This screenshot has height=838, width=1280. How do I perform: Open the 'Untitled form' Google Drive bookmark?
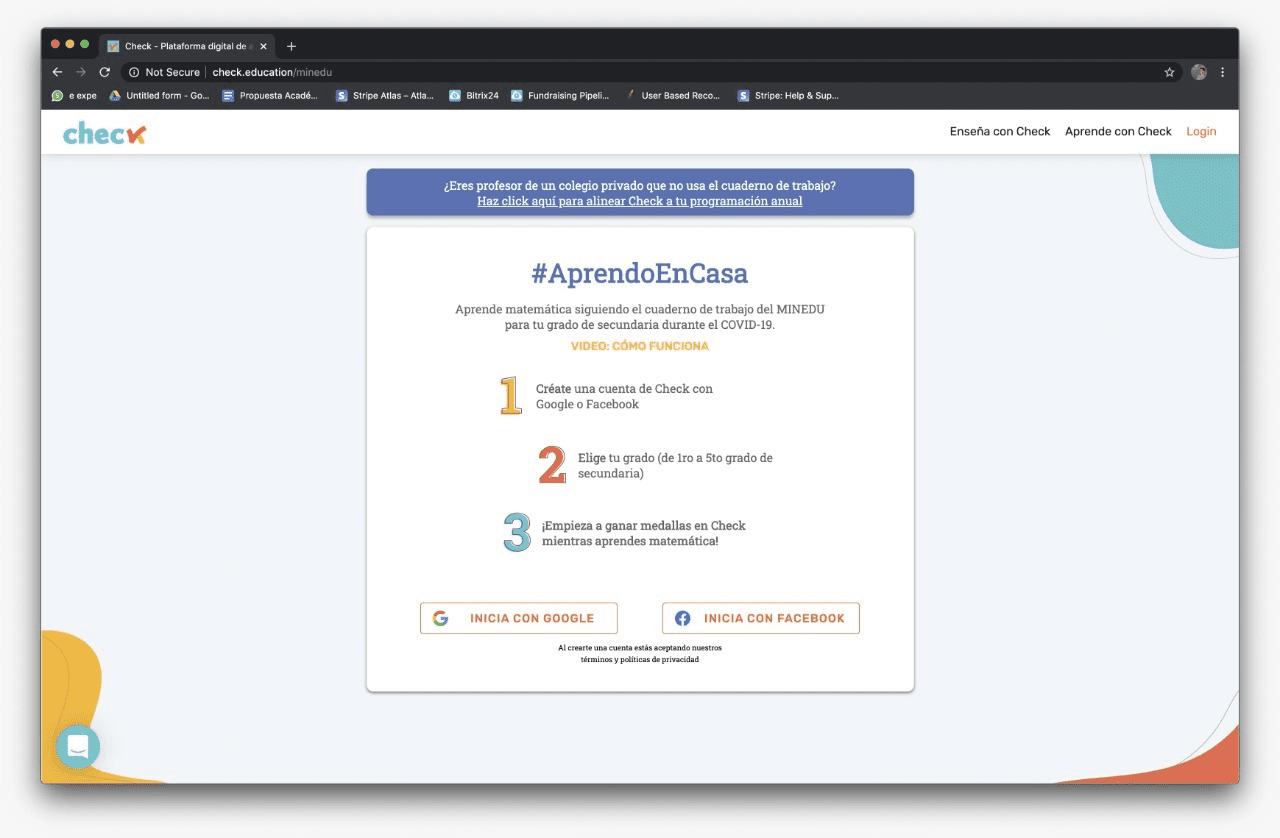(x=159, y=96)
